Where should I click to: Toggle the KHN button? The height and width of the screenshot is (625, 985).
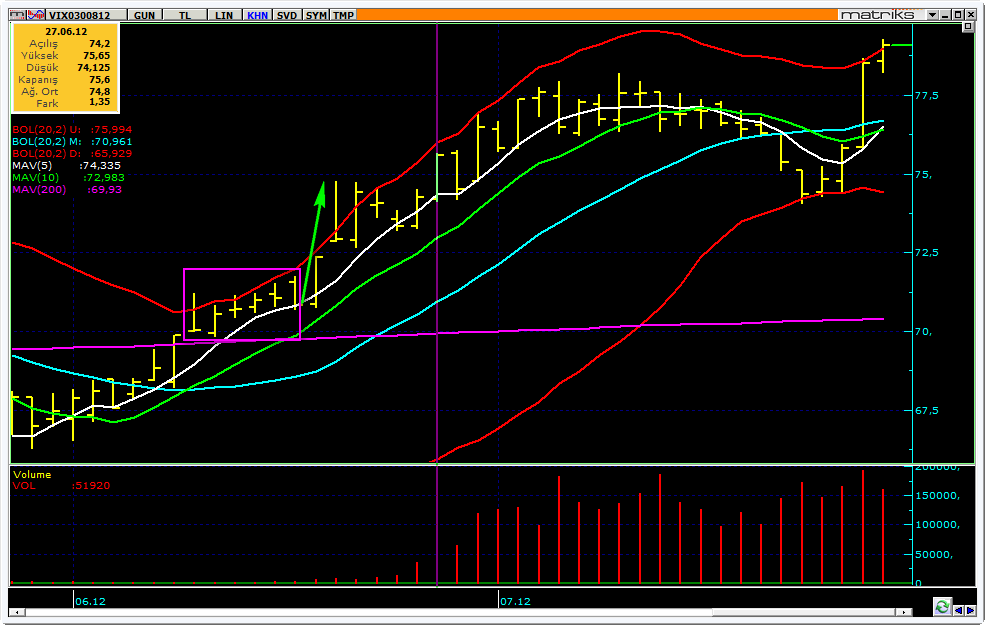[258, 15]
